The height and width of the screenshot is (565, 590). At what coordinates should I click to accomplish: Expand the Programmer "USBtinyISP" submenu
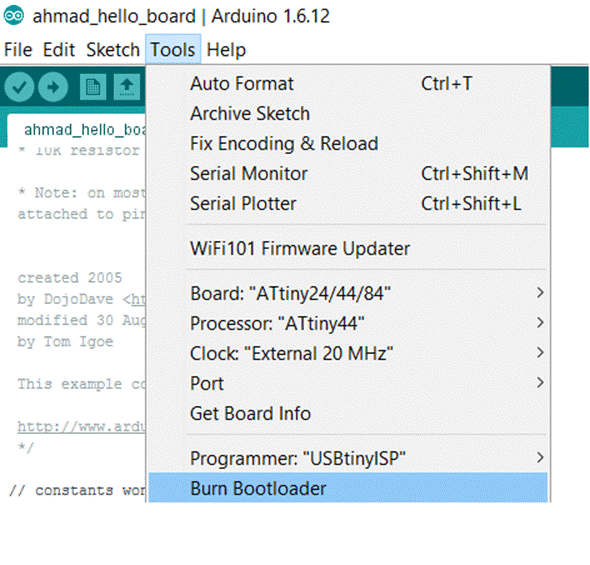[x=348, y=459]
